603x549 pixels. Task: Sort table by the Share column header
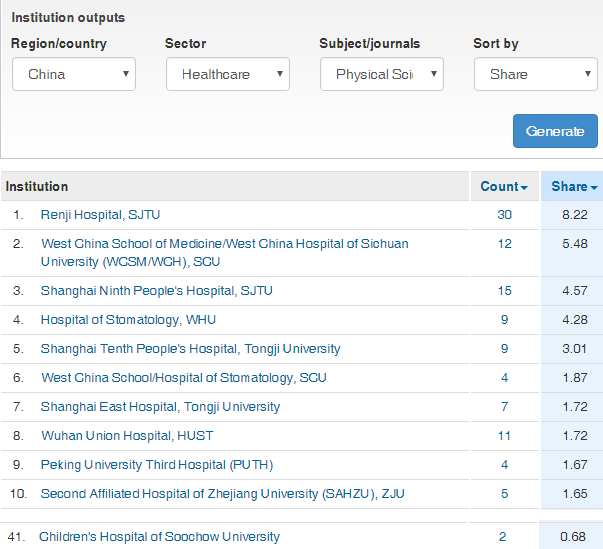point(574,186)
